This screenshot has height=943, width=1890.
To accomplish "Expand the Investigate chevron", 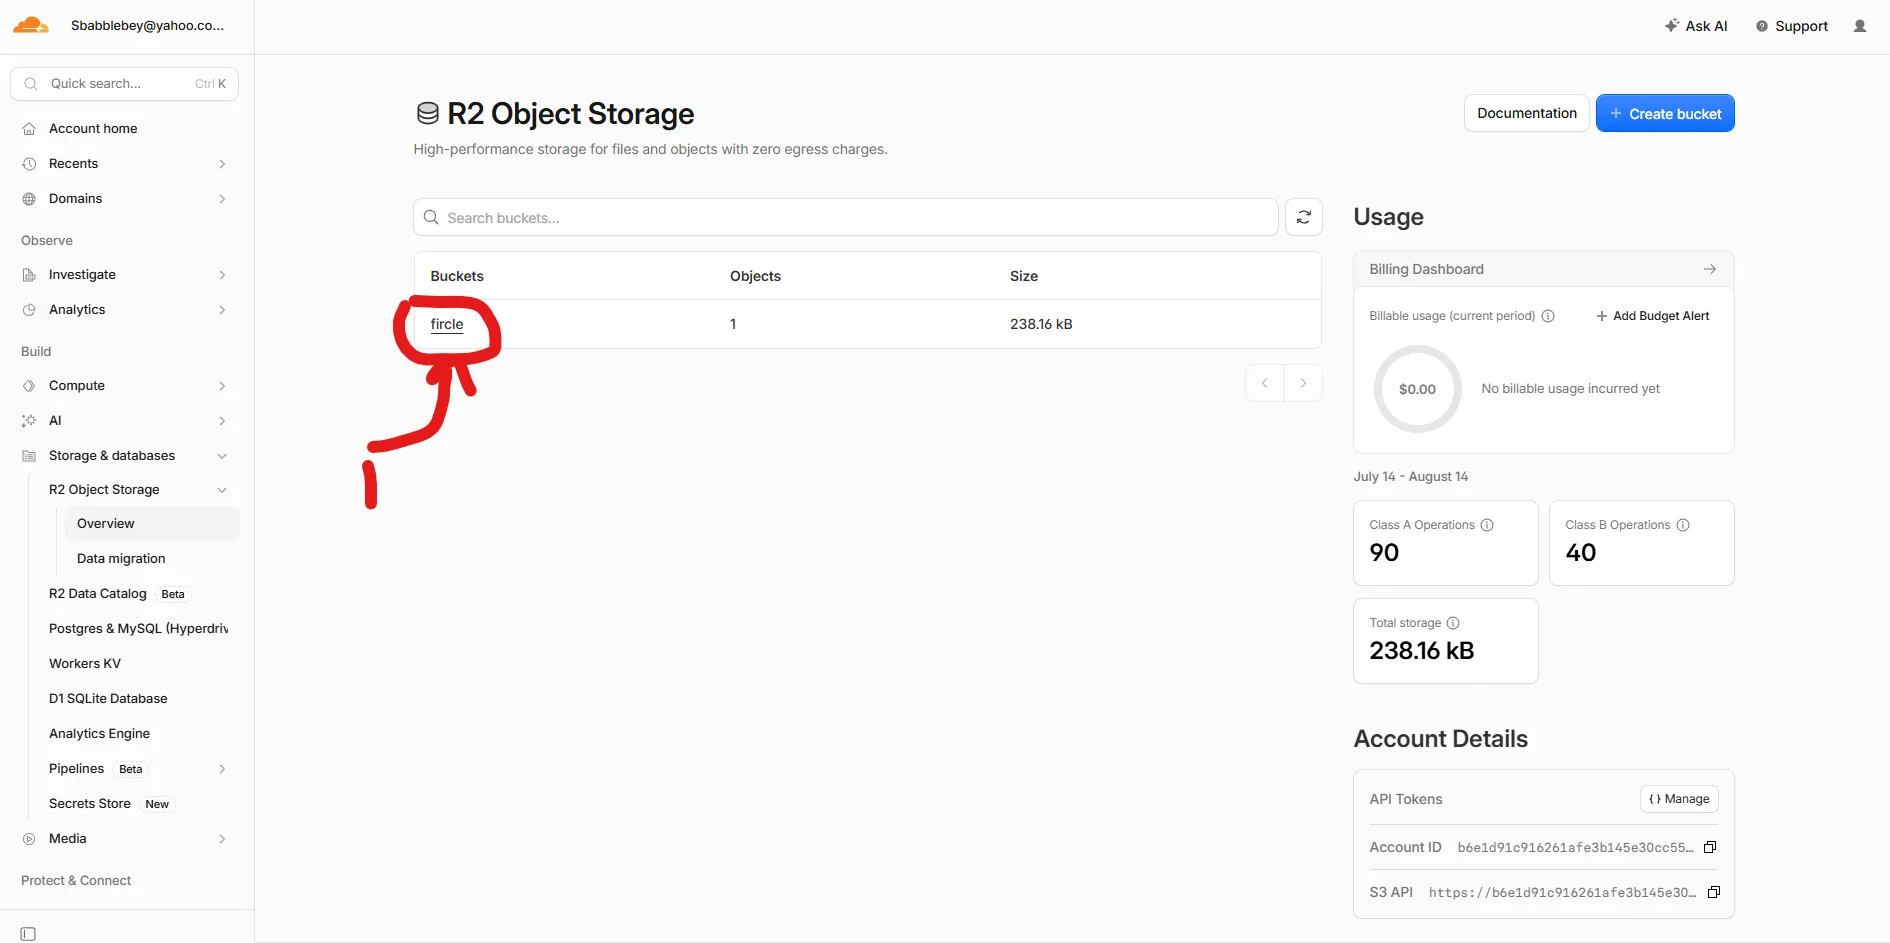I will [x=222, y=275].
